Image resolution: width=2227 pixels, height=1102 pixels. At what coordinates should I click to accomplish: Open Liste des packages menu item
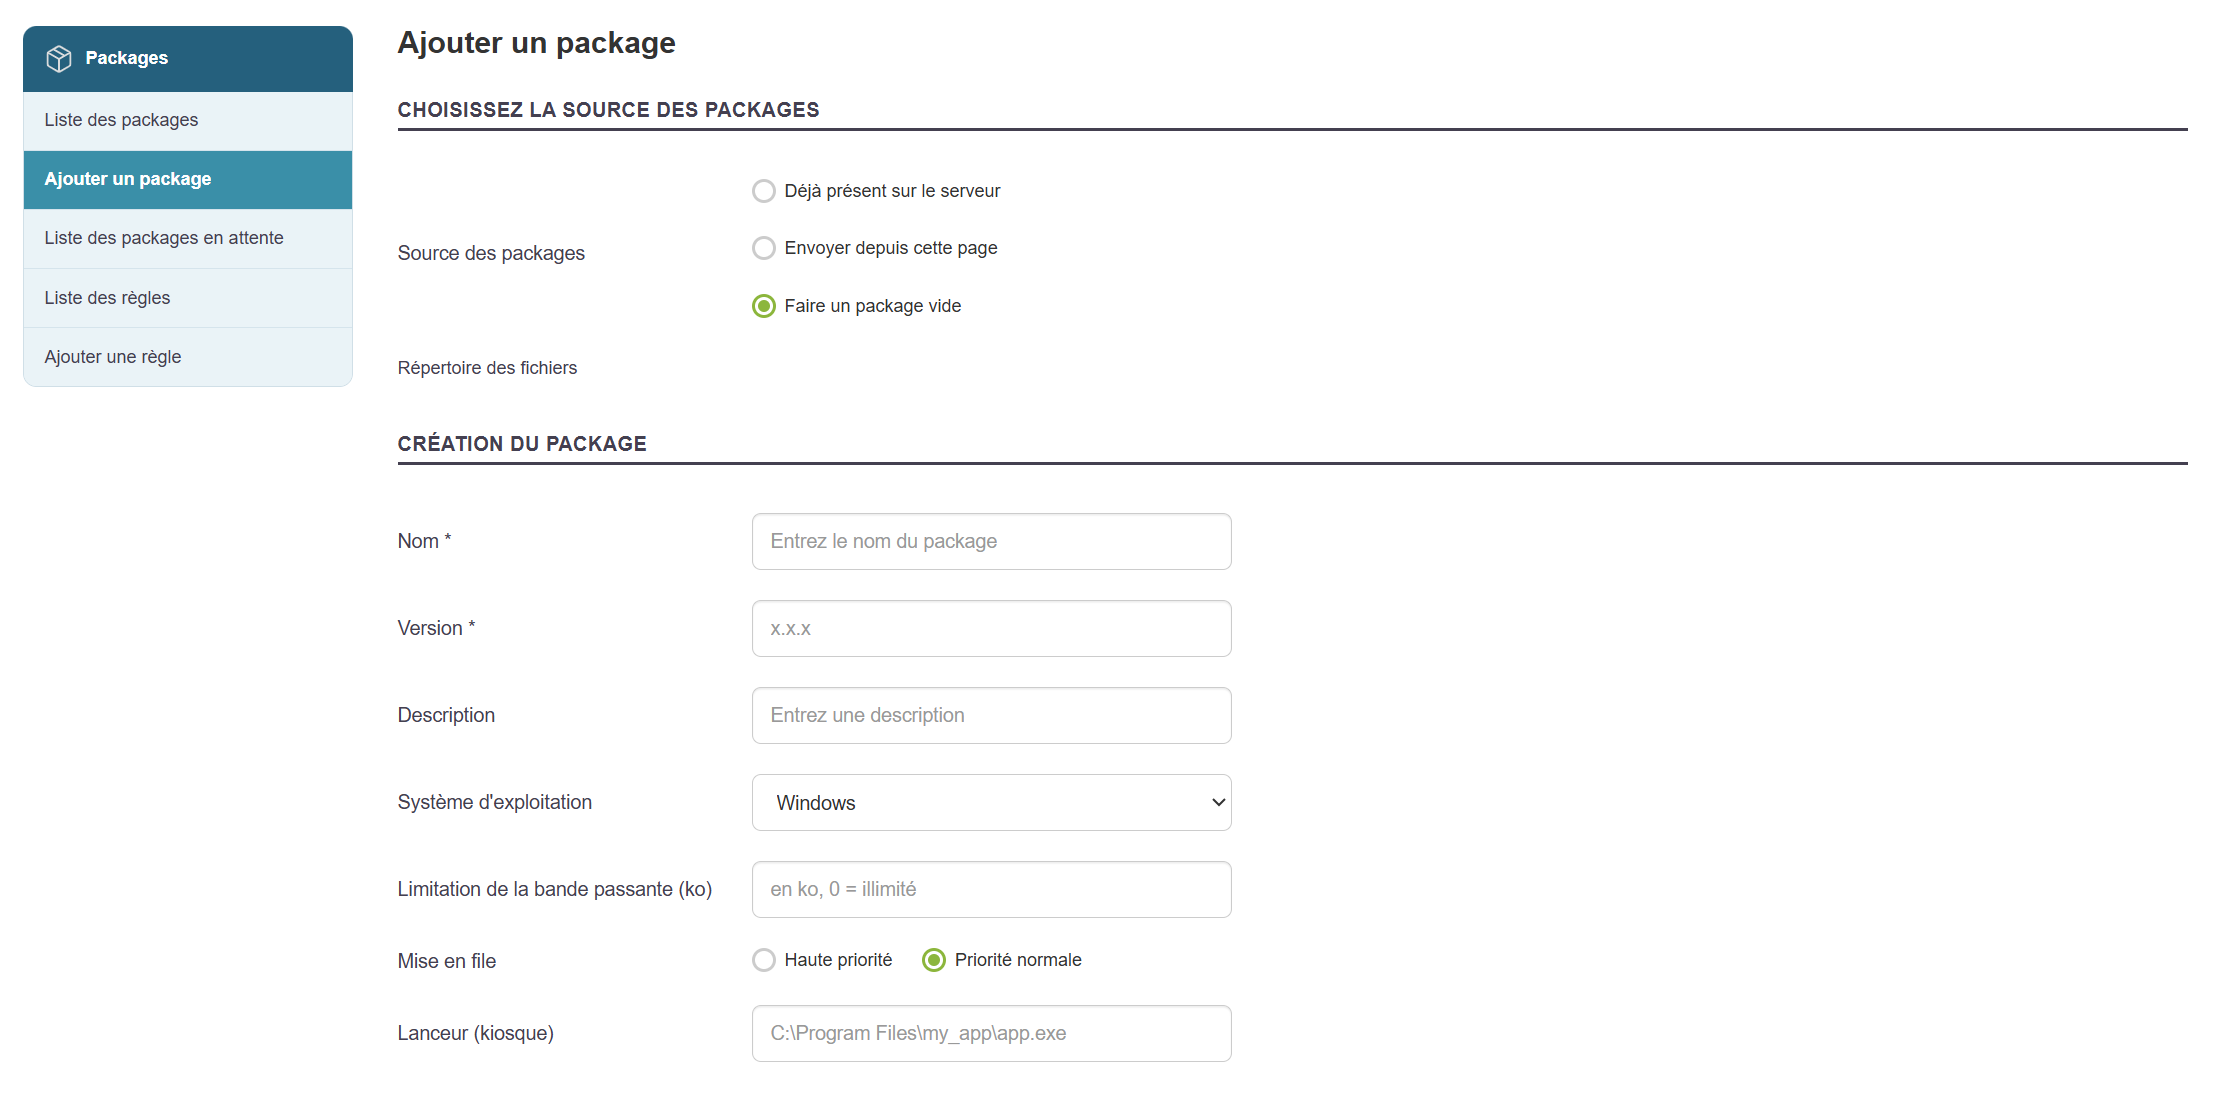121,120
